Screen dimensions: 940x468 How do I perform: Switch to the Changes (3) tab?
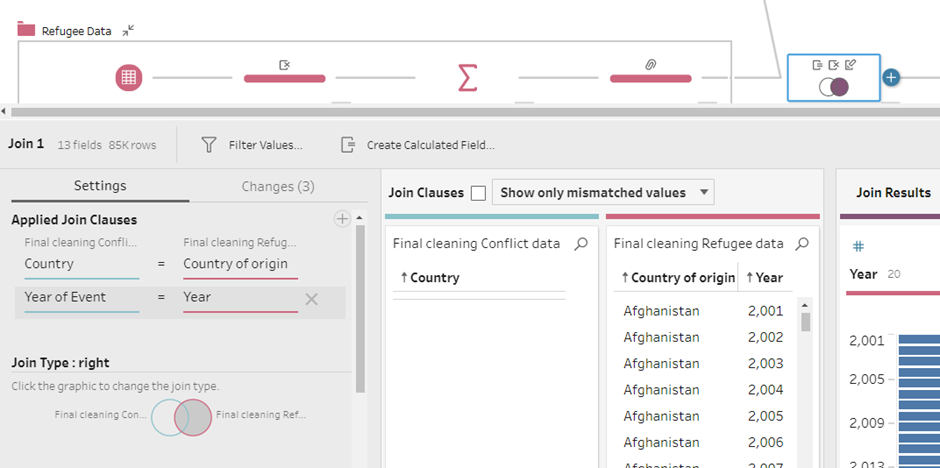pos(278,186)
